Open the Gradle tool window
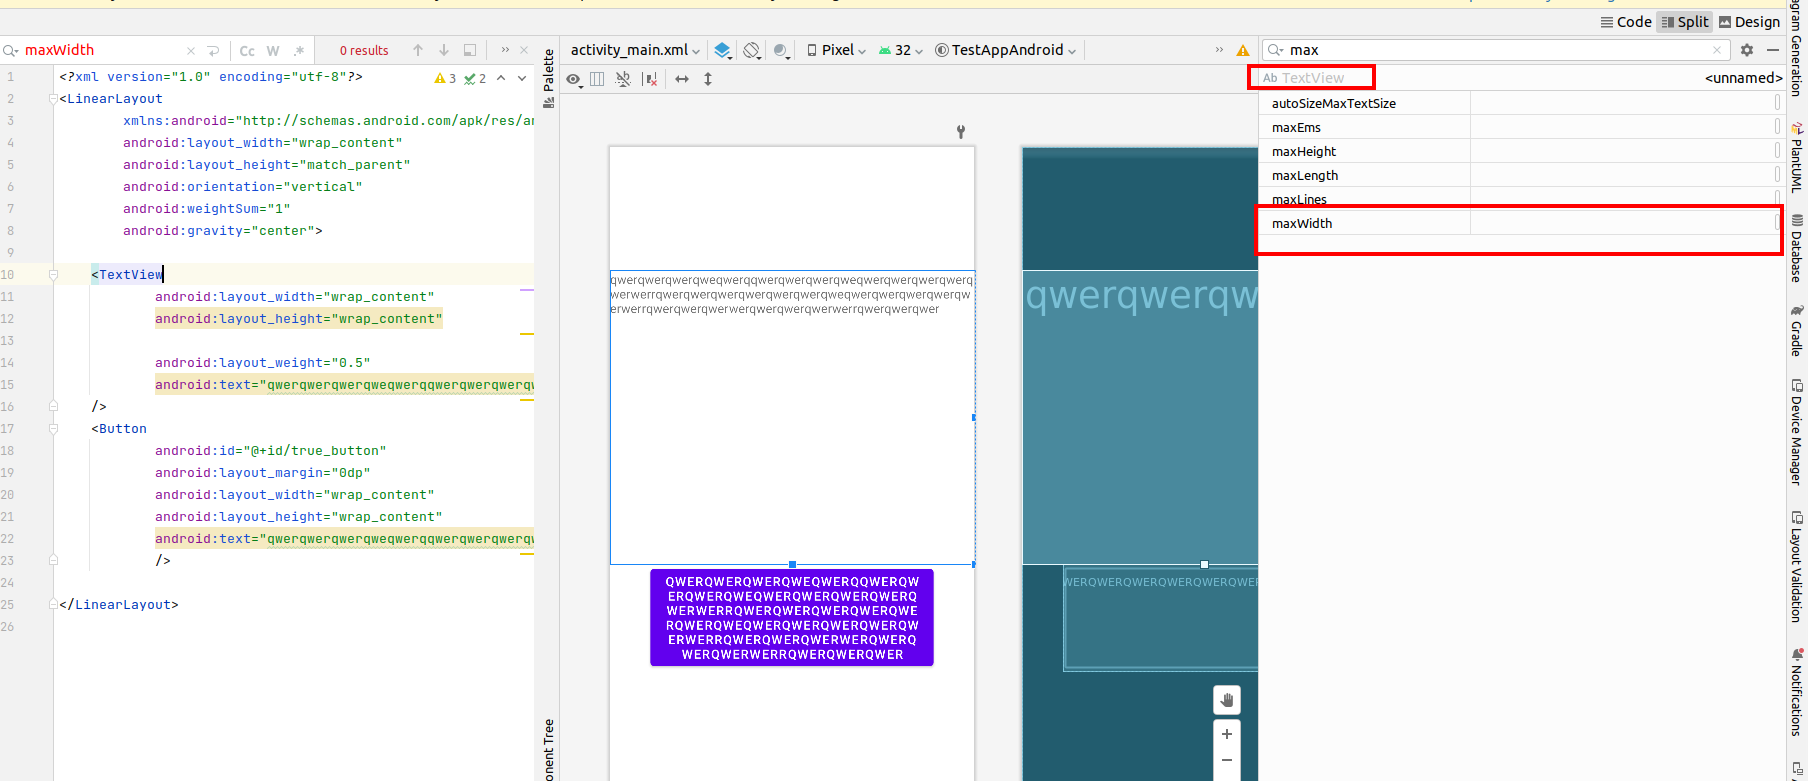 tap(1797, 331)
